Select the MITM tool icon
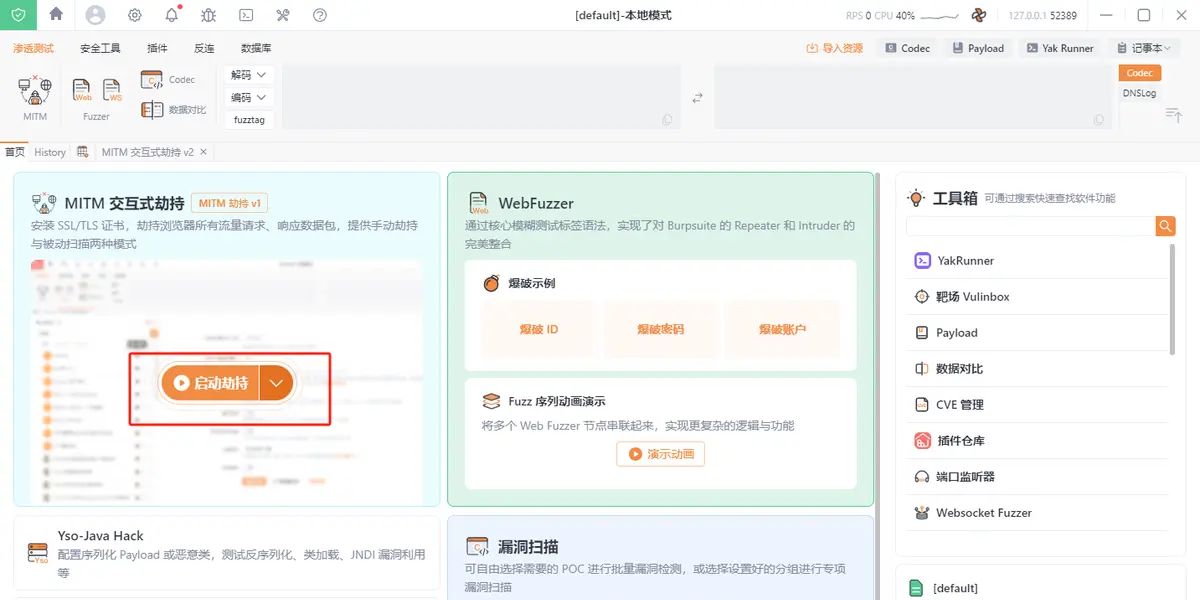This screenshot has width=1200, height=600. 33,93
